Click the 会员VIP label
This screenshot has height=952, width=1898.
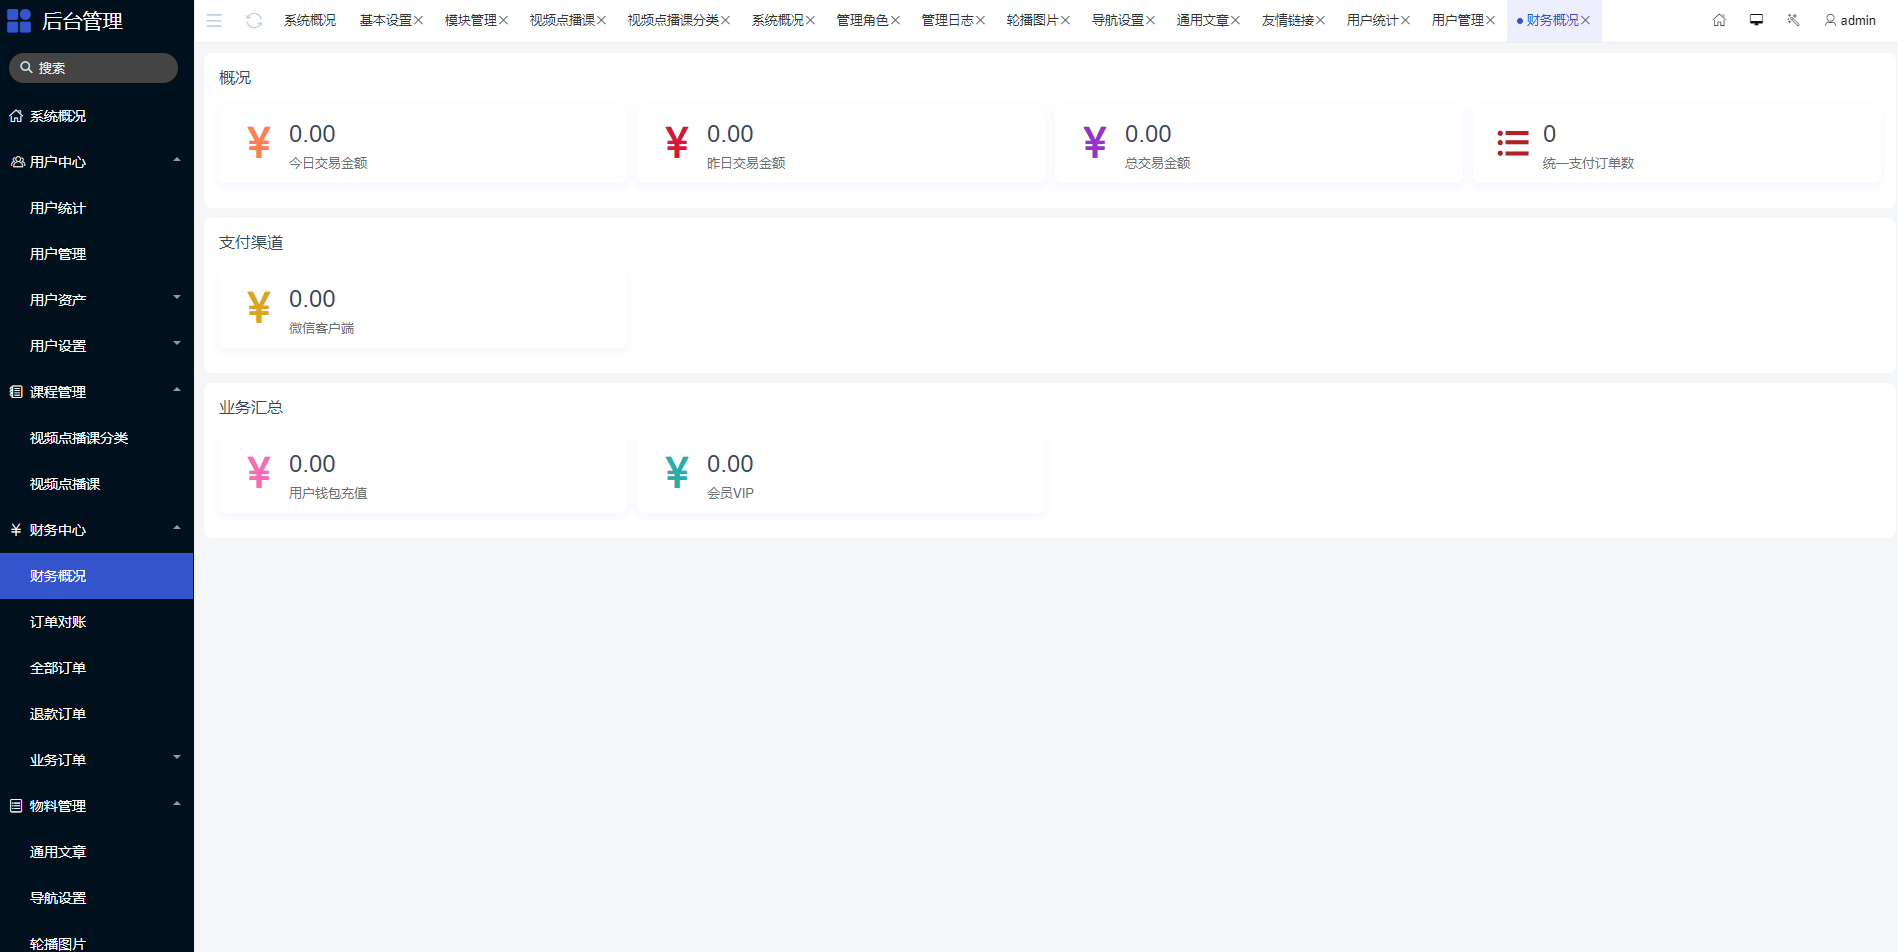point(730,493)
